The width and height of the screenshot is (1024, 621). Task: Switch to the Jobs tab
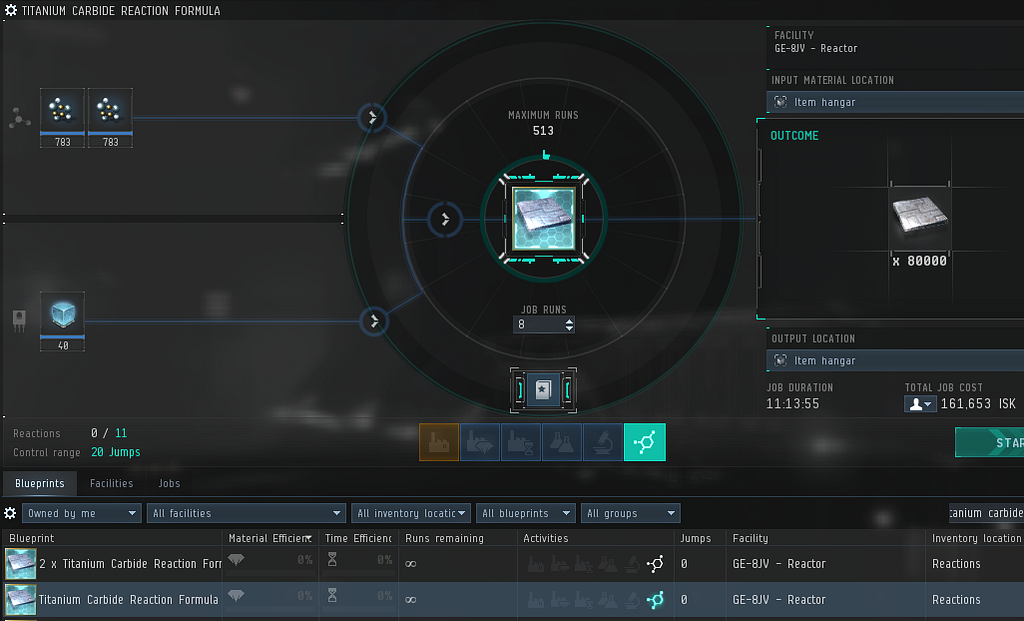pyautogui.click(x=168, y=483)
